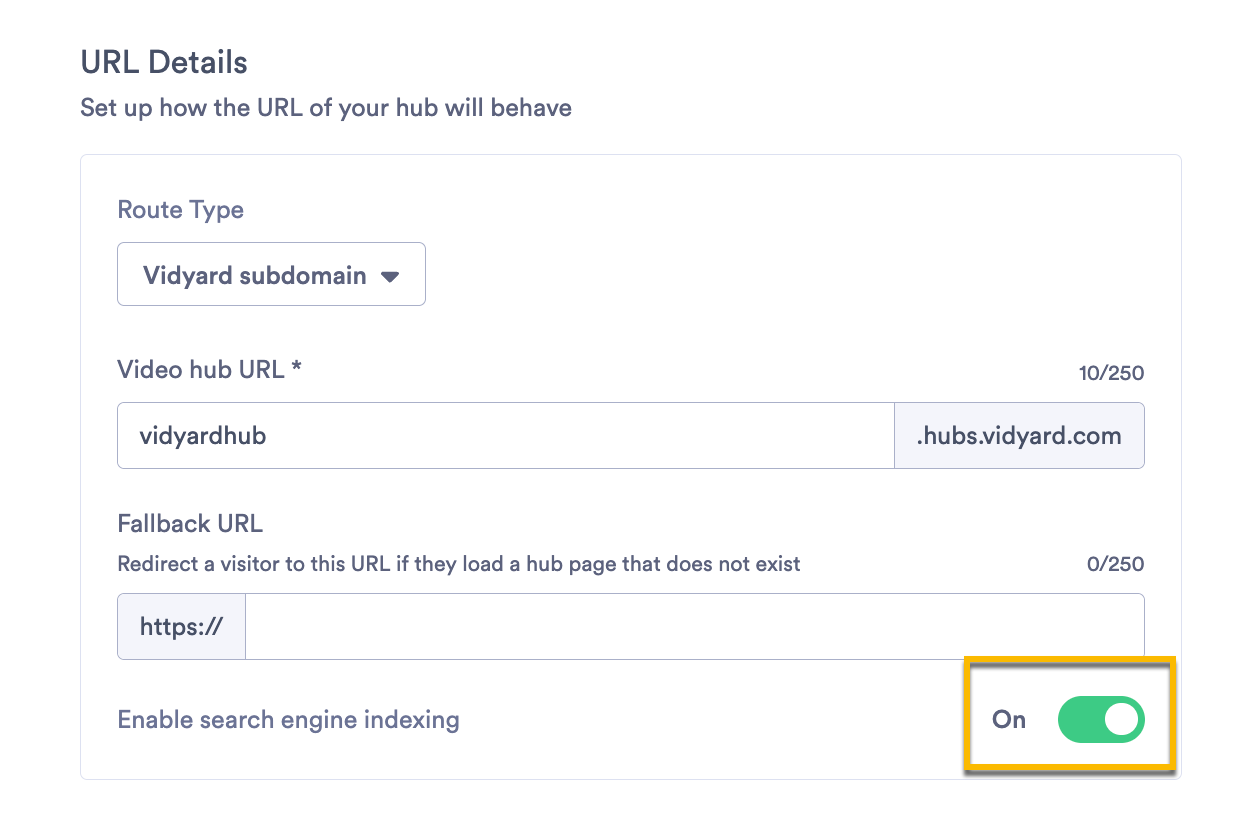Screen dimensions: 1244x830
Task: Click the .hubs.vidyard.com domain suffix
Action: click(x=1019, y=436)
